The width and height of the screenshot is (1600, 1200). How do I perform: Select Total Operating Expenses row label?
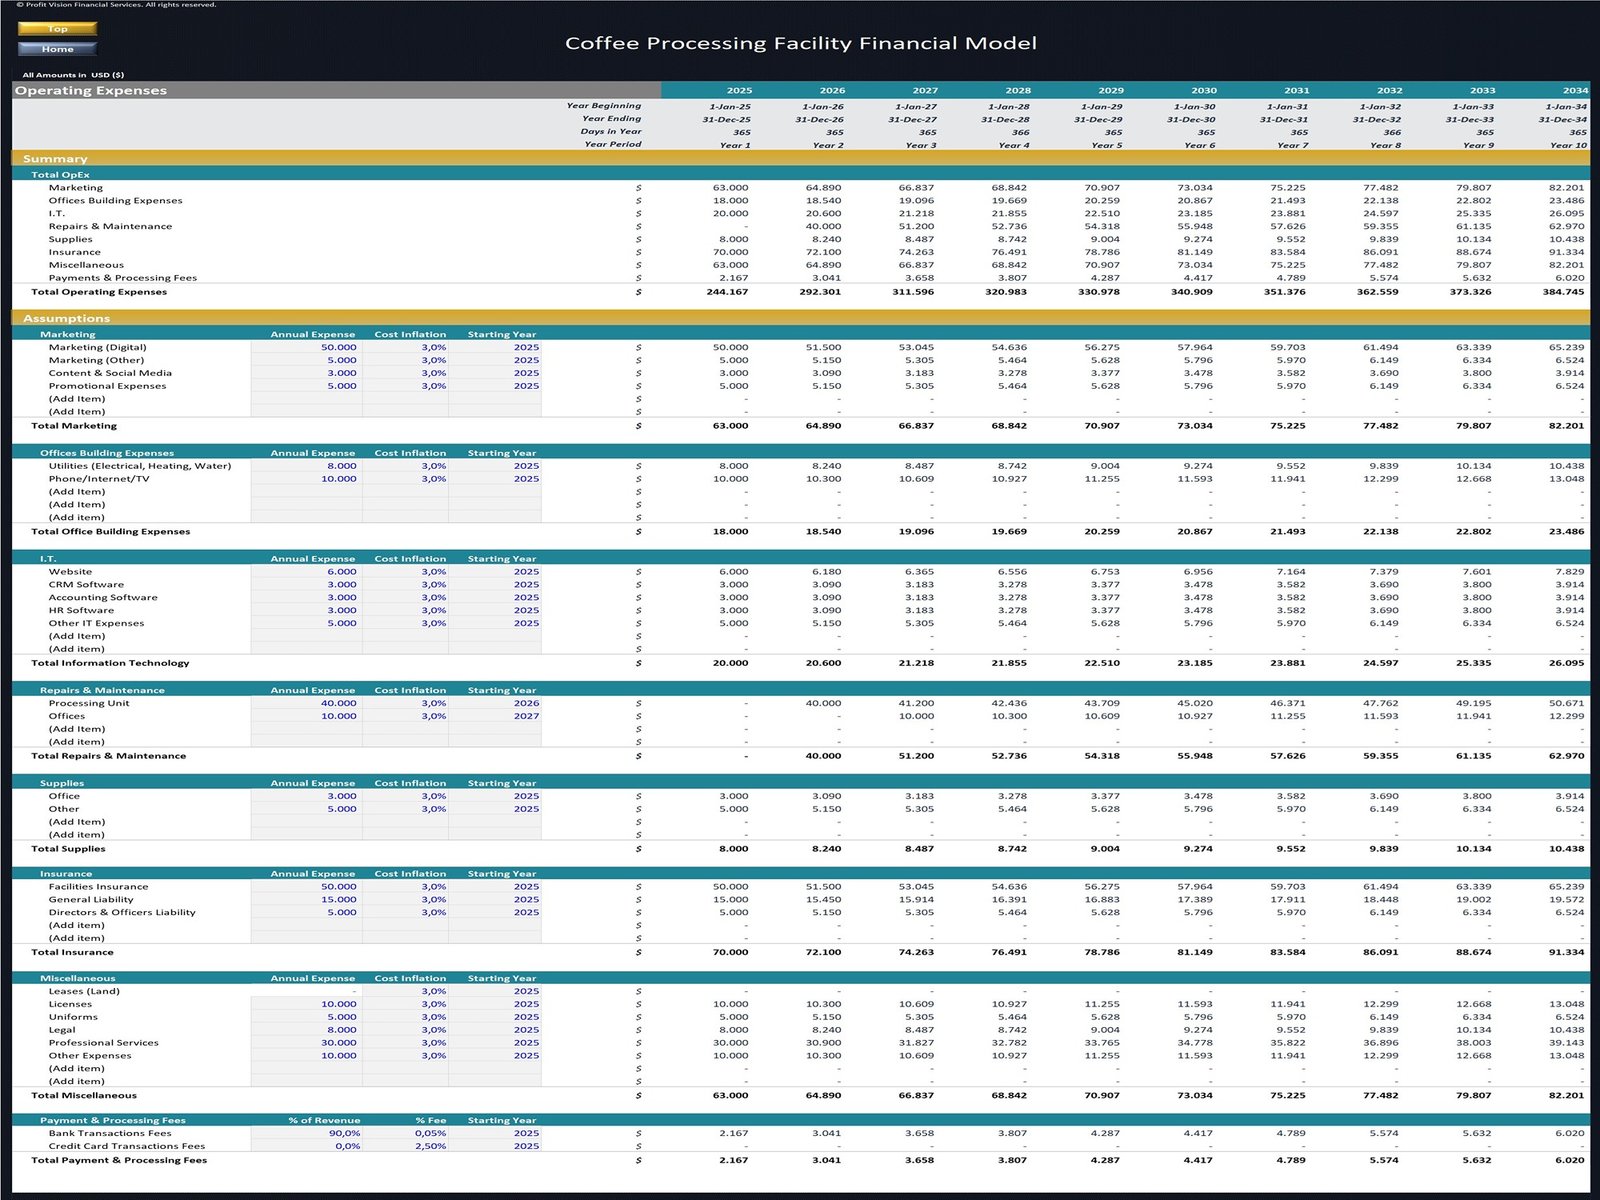pyautogui.click(x=100, y=291)
